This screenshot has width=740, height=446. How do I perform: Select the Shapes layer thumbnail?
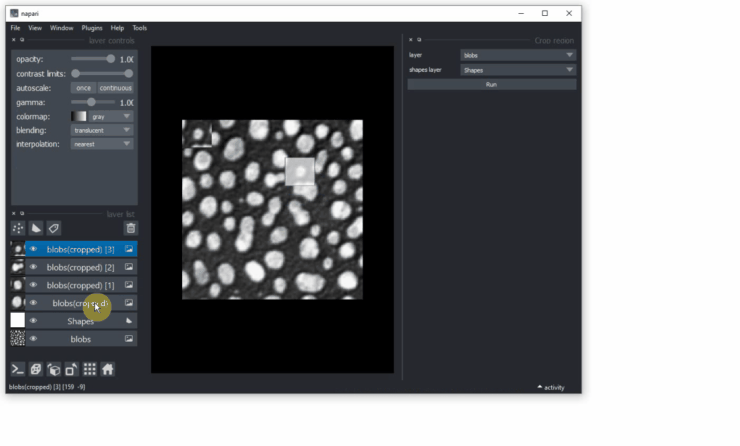17,320
